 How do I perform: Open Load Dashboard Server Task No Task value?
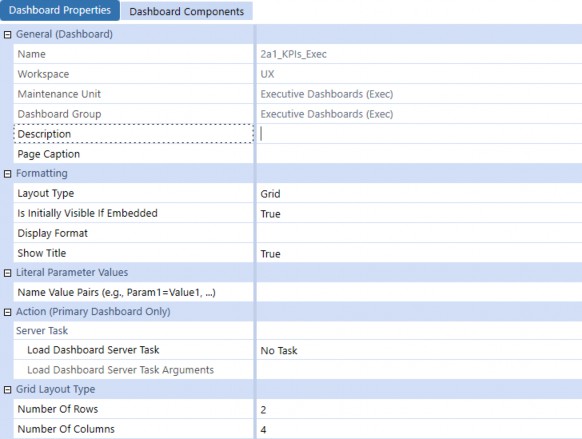[x=419, y=350]
